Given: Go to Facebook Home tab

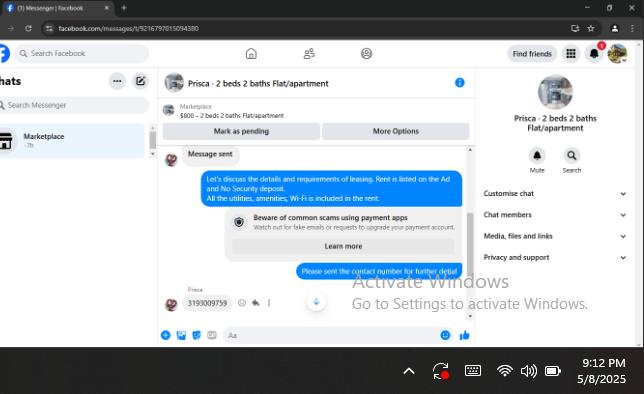Looking at the screenshot, I should (x=251, y=53).
